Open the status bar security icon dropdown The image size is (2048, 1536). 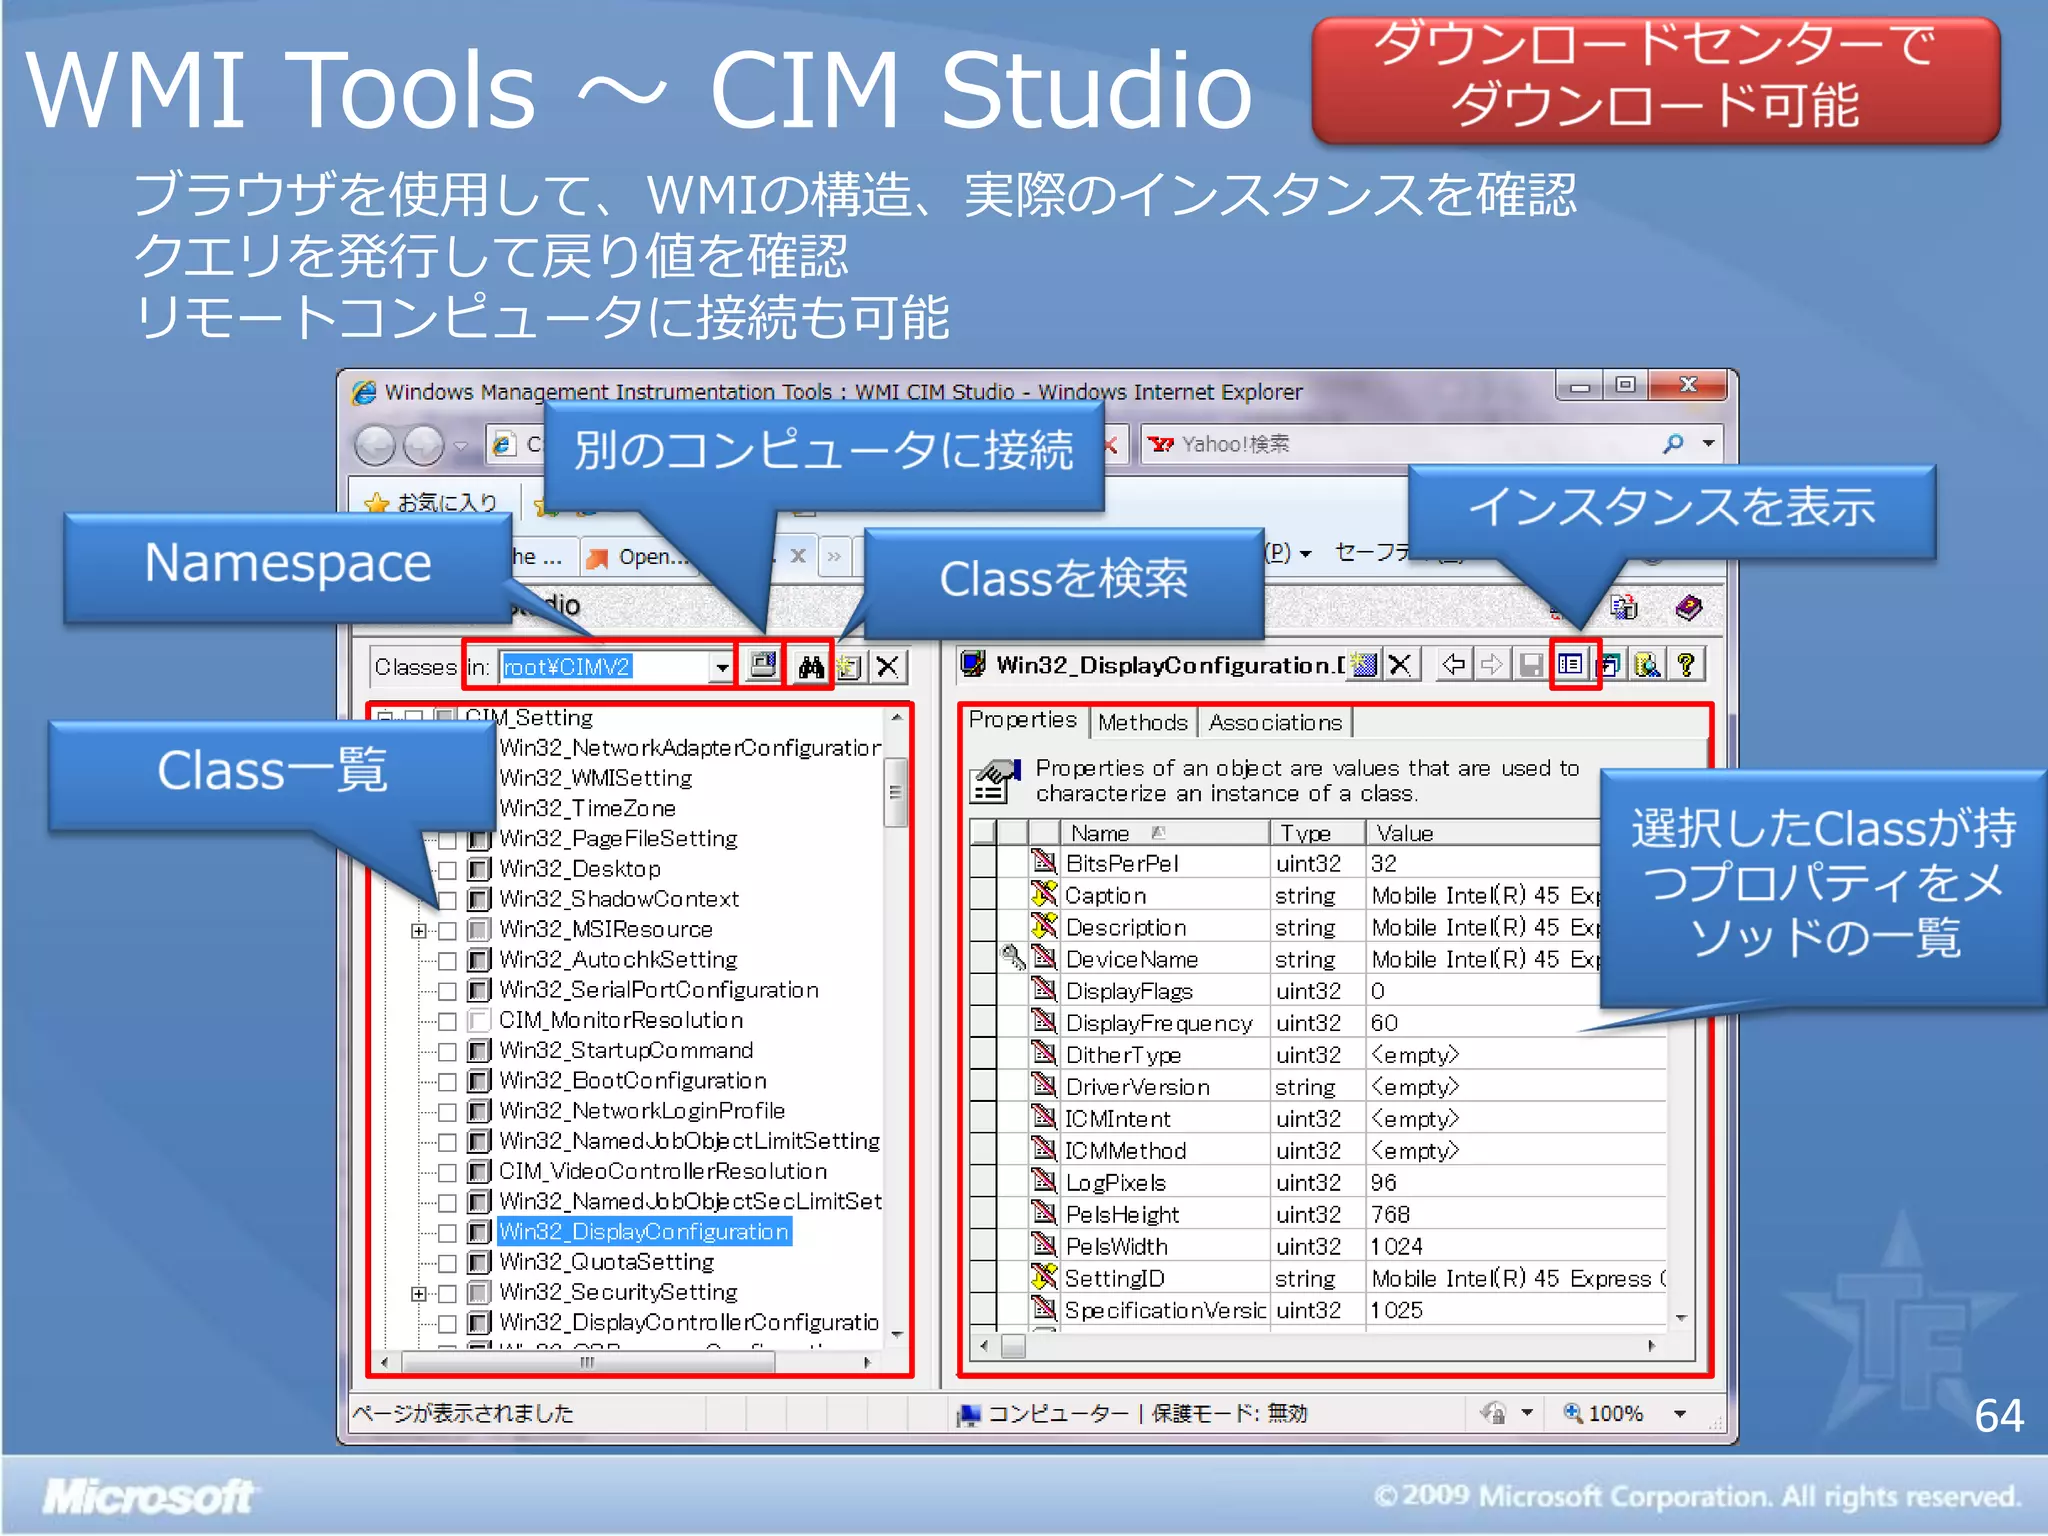tap(1527, 1413)
